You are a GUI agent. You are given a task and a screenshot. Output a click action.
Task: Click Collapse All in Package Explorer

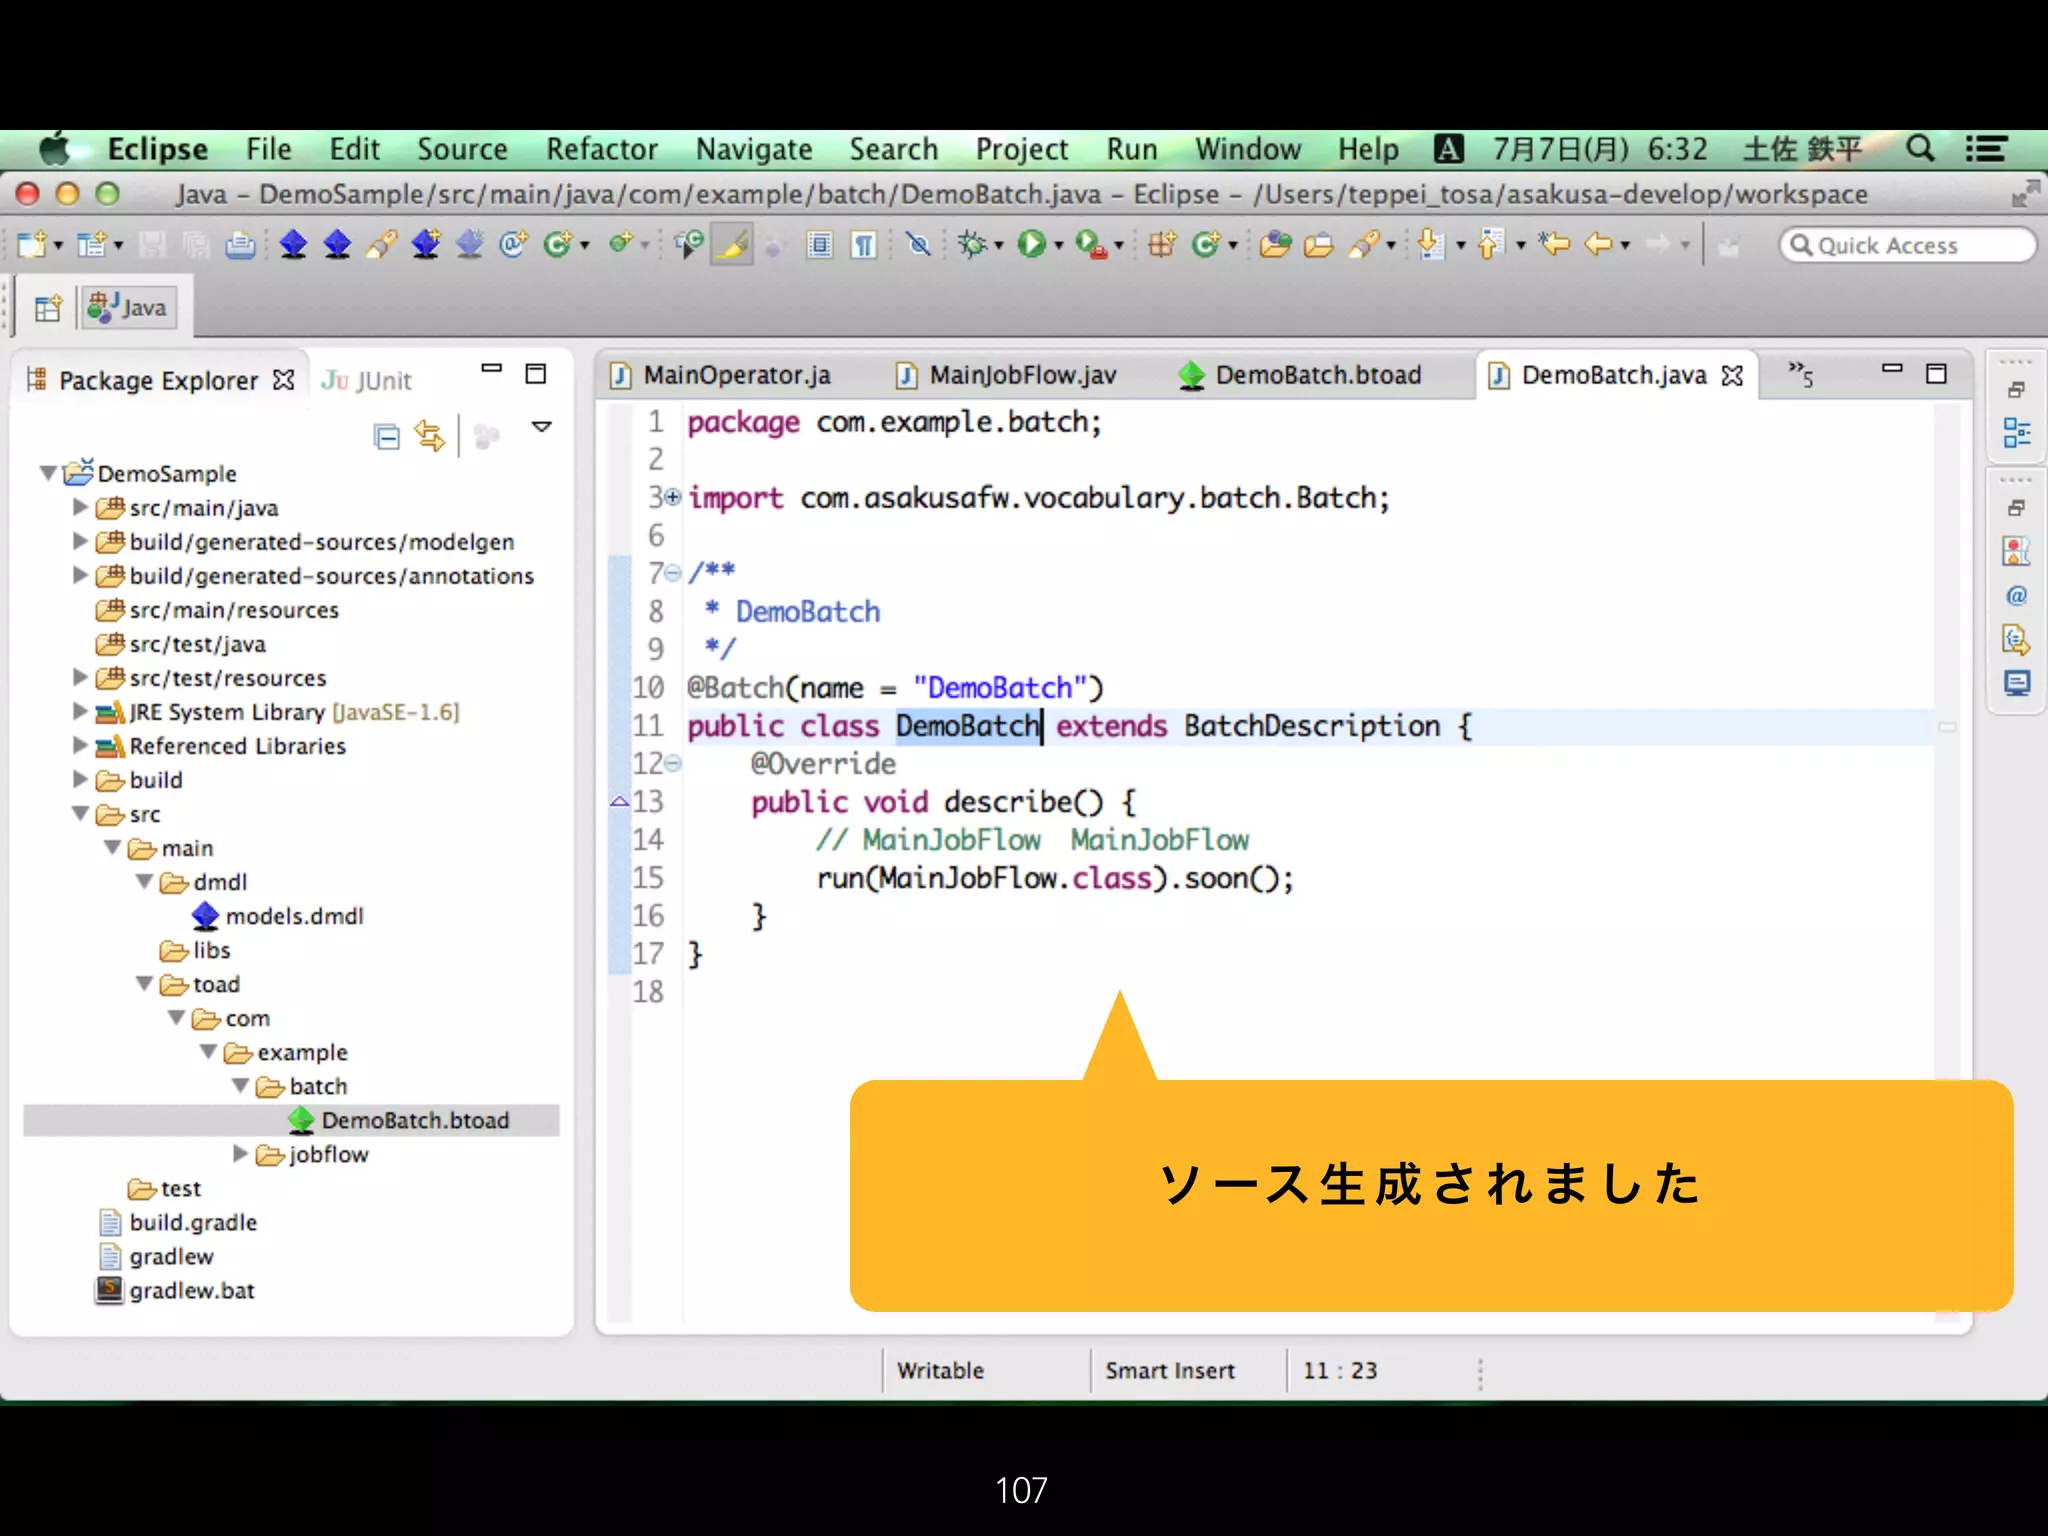[387, 437]
